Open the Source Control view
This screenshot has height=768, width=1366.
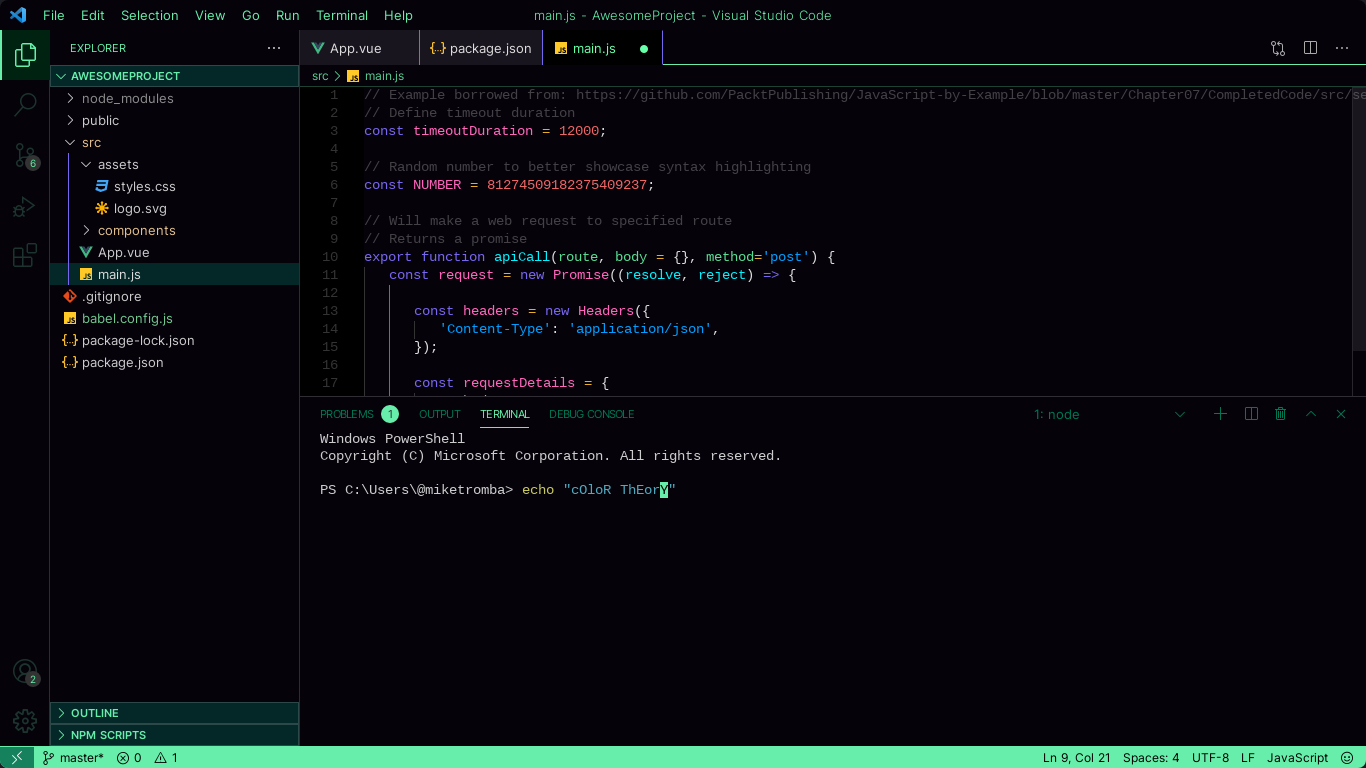pos(24,155)
